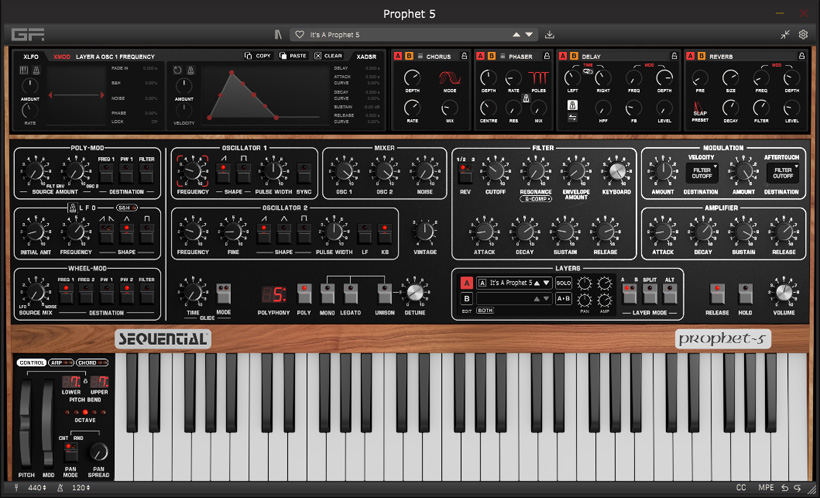Click the save preset download icon
The image size is (820, 498).
pyautogui.click(x=549, y=35)
